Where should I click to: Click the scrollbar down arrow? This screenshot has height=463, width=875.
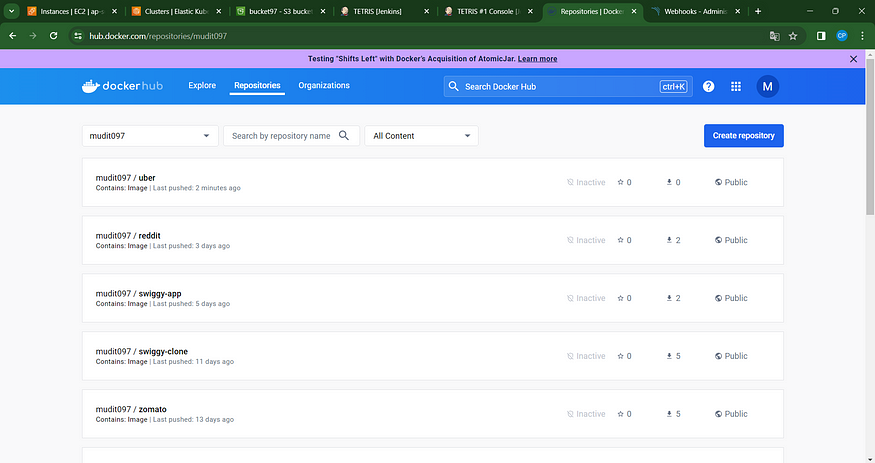pyautogui.click(x=870, y=459)
